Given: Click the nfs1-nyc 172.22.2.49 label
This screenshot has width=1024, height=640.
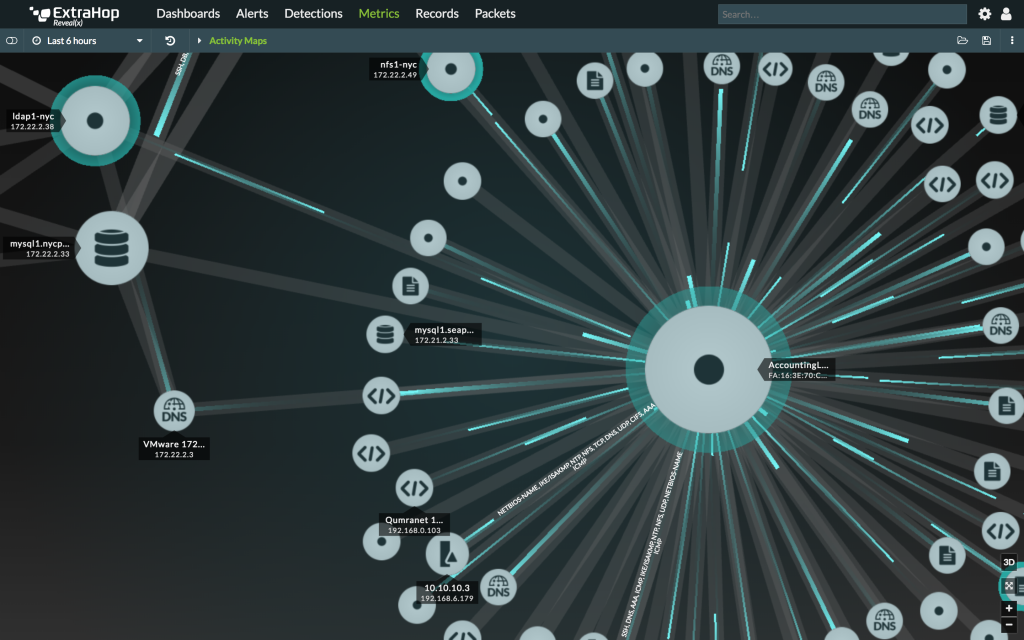Looking at the screenshot, I should (398, 69).
